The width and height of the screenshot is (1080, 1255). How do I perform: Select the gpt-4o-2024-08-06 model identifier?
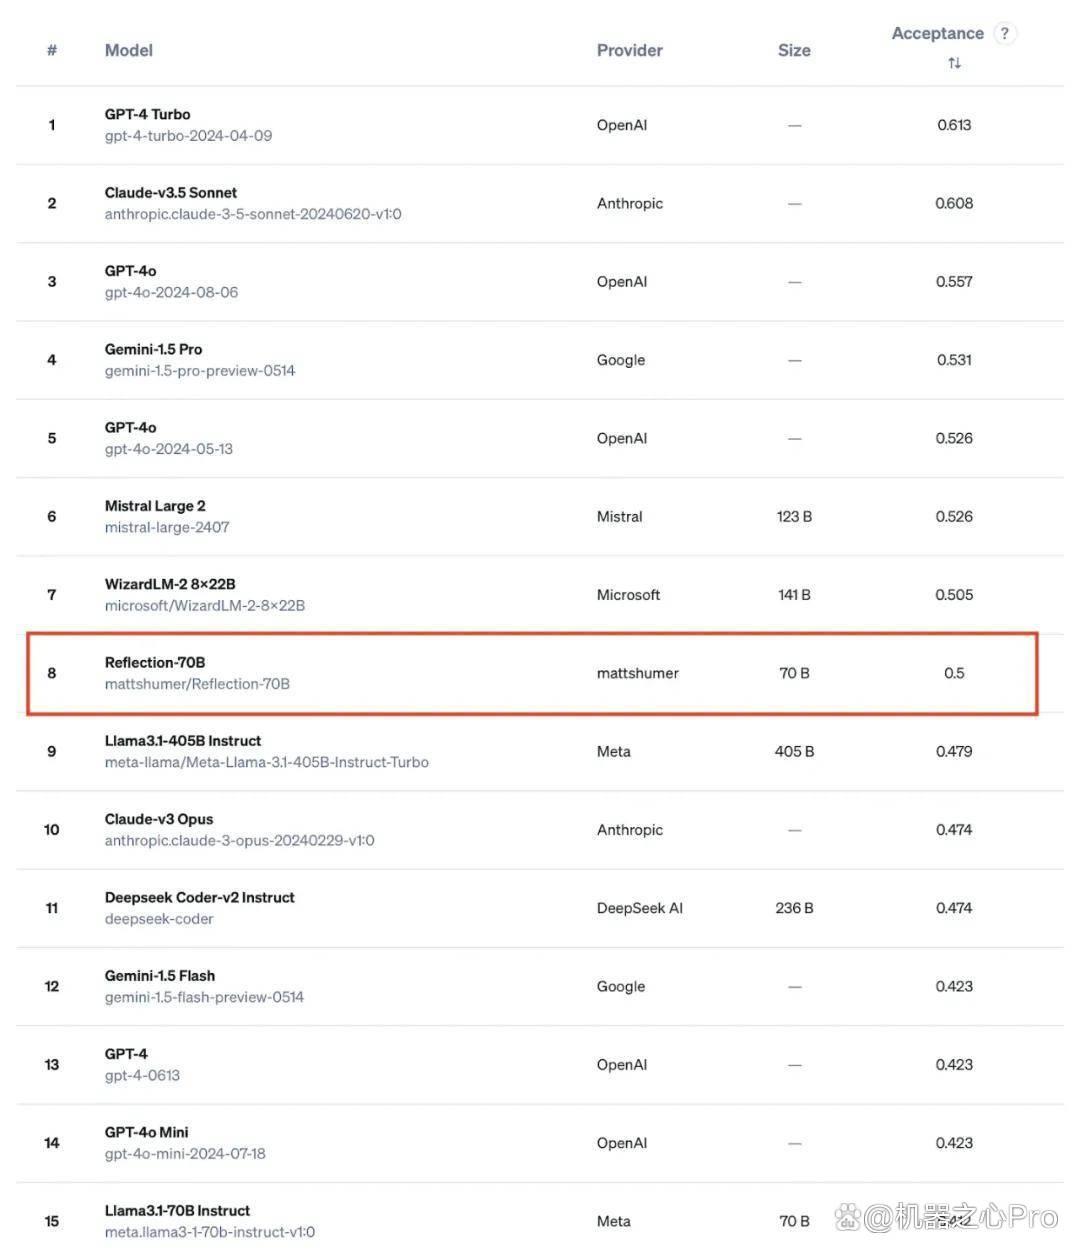click(x=171, y=292)
